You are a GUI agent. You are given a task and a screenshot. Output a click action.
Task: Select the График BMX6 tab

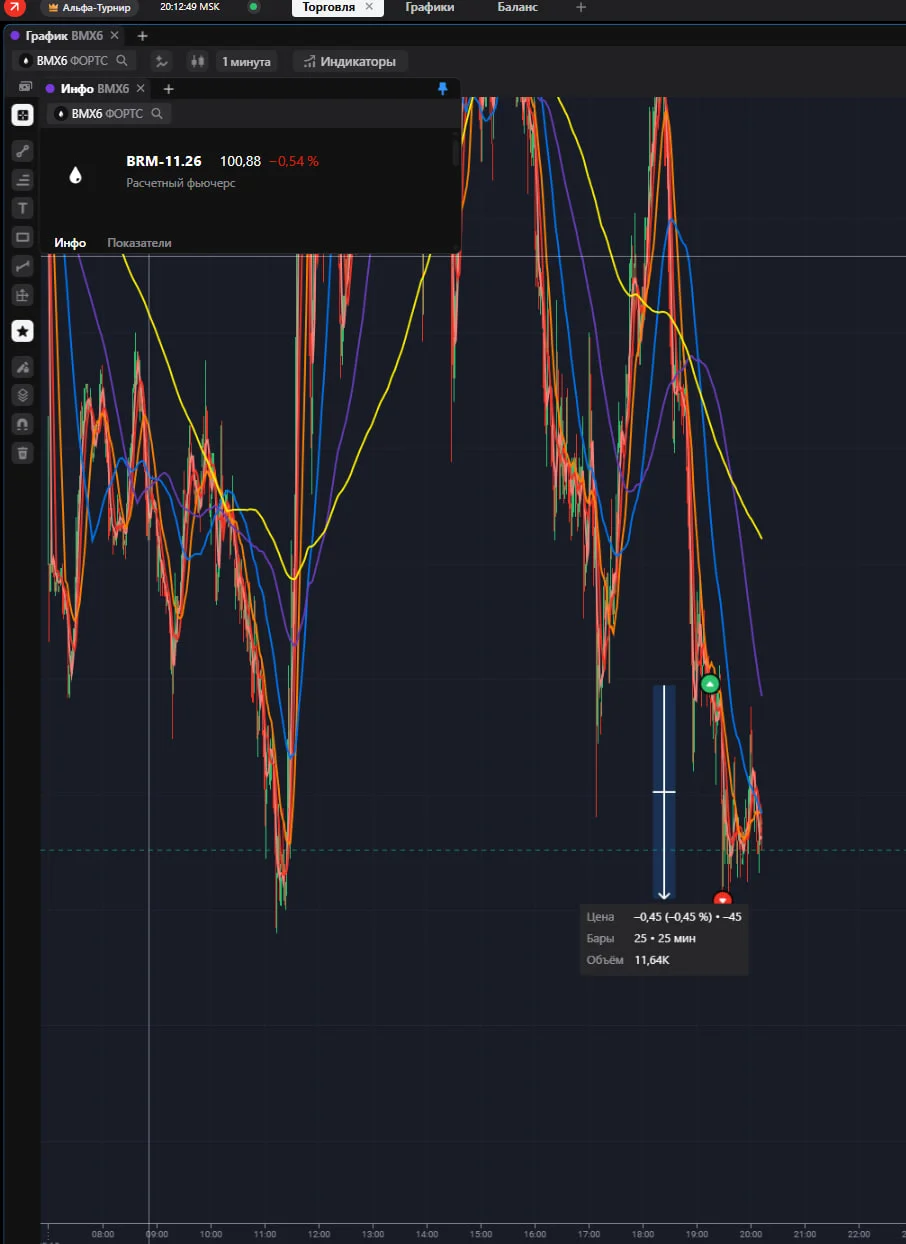click(64, 36)
